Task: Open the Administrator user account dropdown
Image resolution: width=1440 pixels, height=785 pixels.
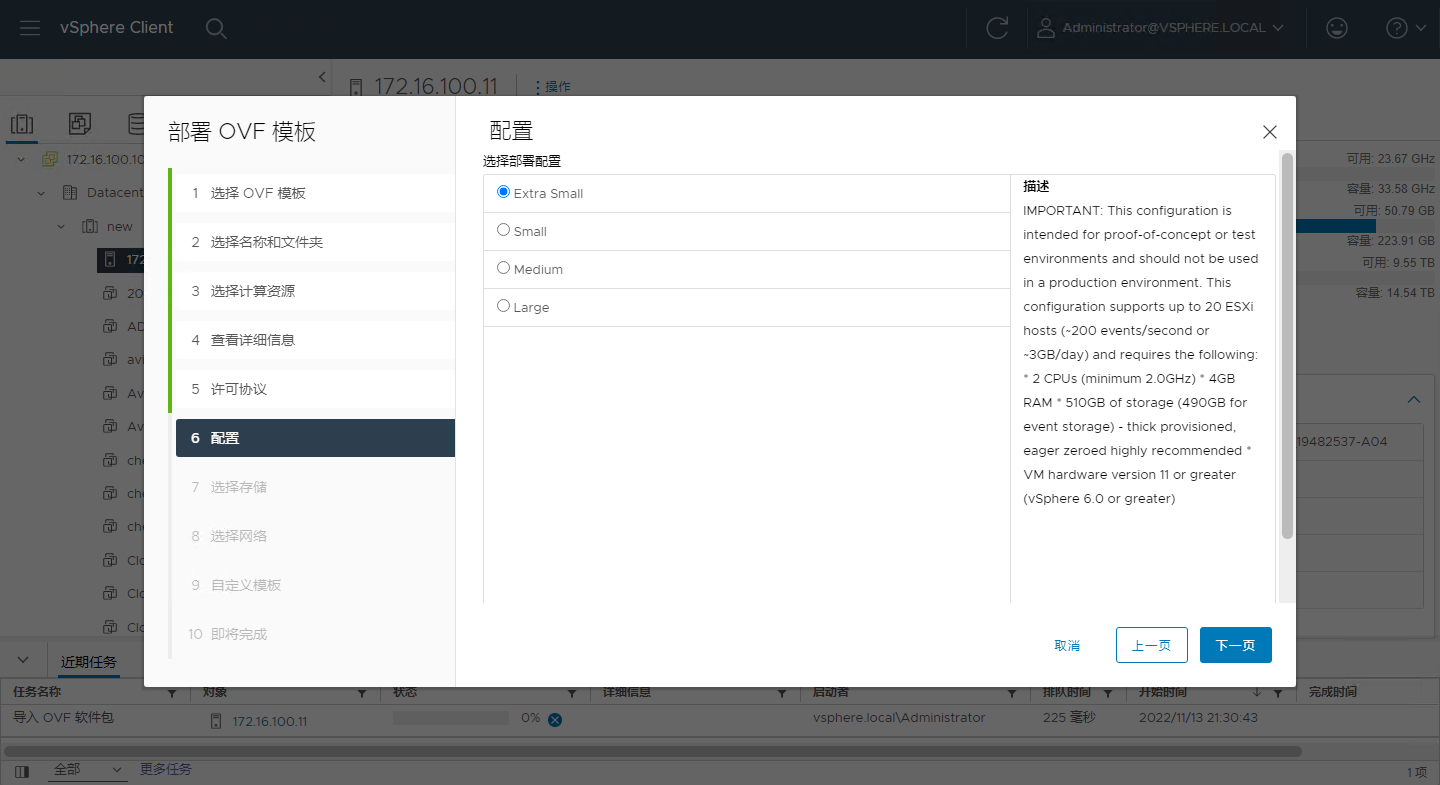Action: point(1160,28)
